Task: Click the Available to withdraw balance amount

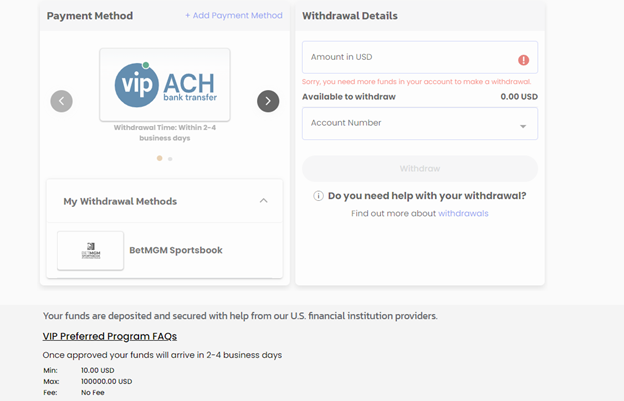Action: pyautogui.click(x=519, y=97)
